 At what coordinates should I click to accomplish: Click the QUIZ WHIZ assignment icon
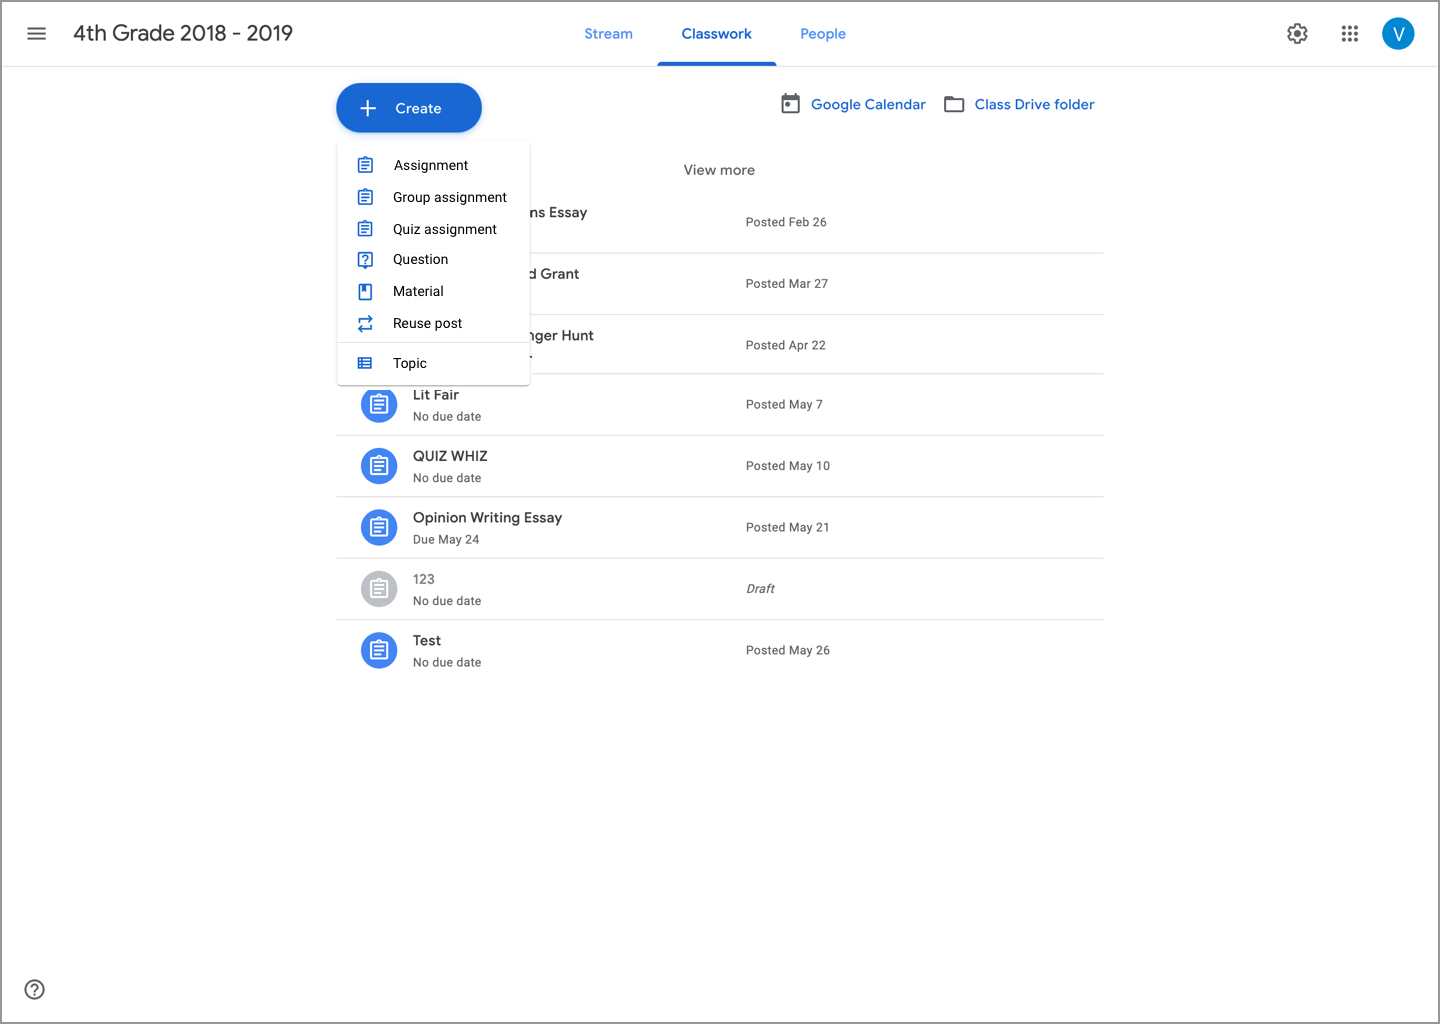pyautogui.click(x=379, y=466)
